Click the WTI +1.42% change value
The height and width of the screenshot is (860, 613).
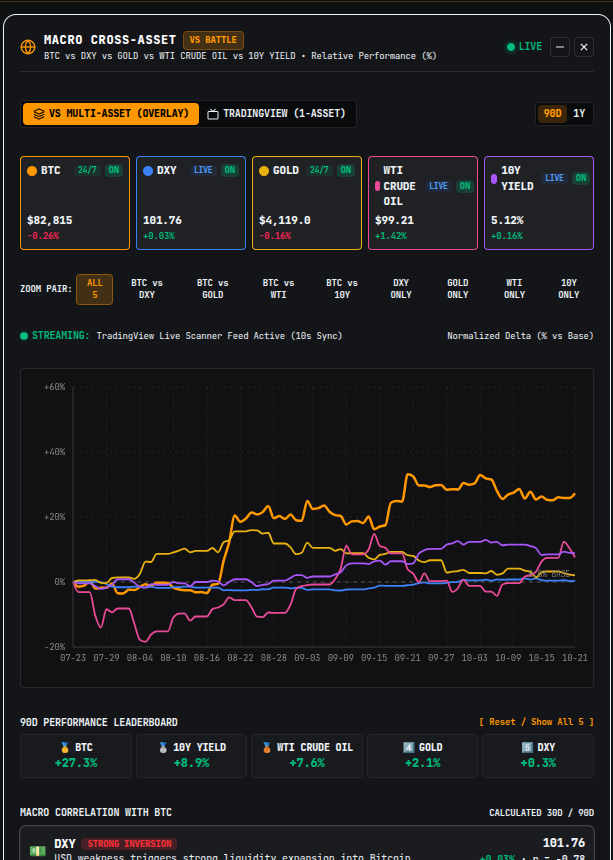coord(391,236)
